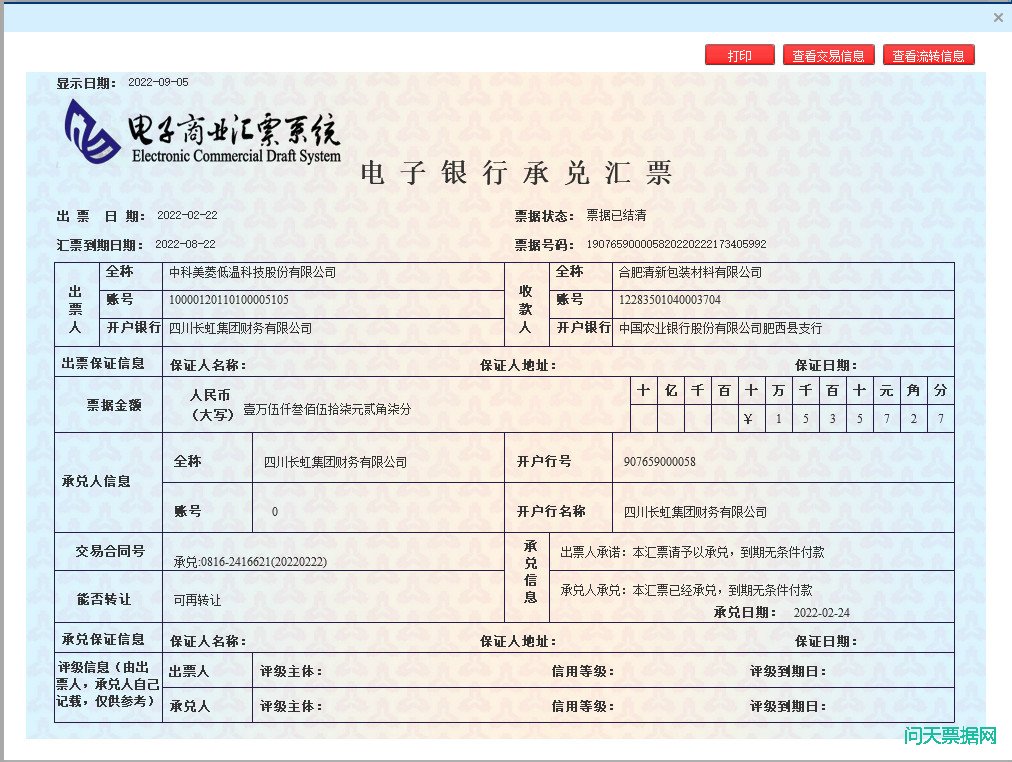Select transferability value 可再转让
The height and width of the screenshot is (762, 1012).
(x=197, y=600)
